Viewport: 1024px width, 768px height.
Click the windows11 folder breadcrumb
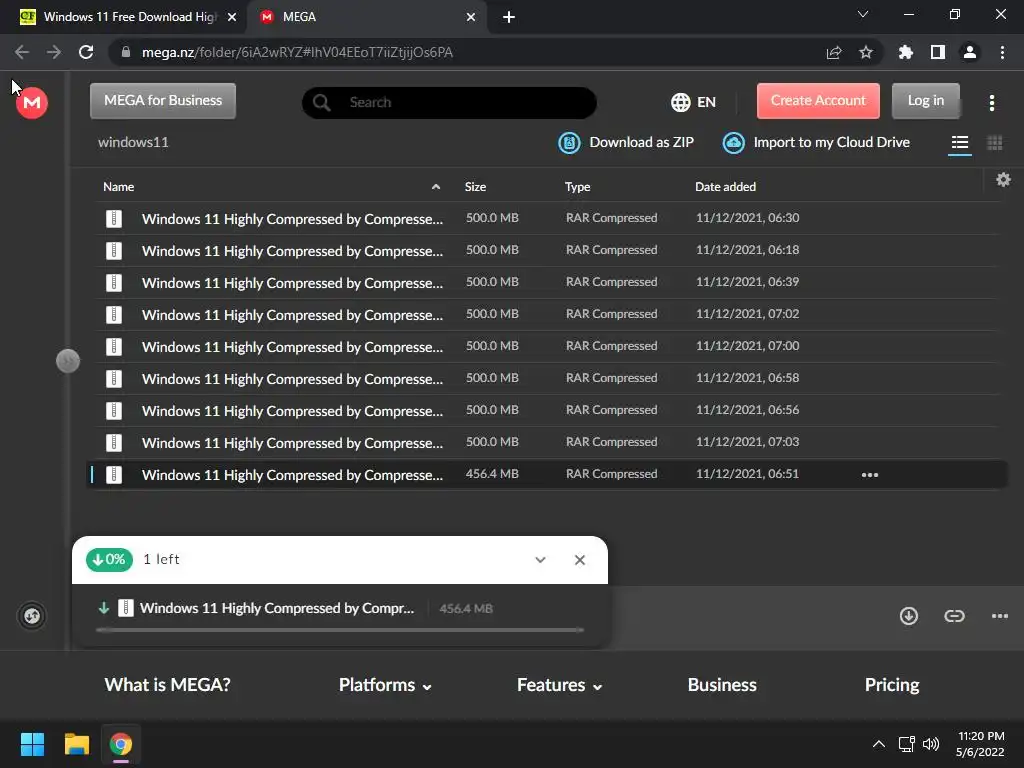pyautogui.click(x=133, y=142)
